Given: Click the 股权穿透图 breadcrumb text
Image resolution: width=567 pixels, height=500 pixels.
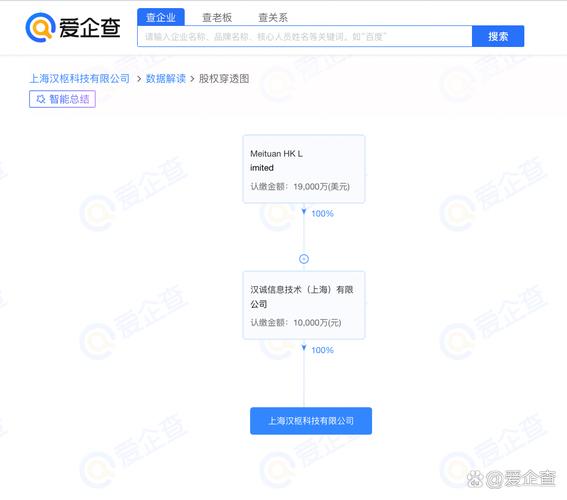Looking at the screenshot, I should tap(224, 78).
